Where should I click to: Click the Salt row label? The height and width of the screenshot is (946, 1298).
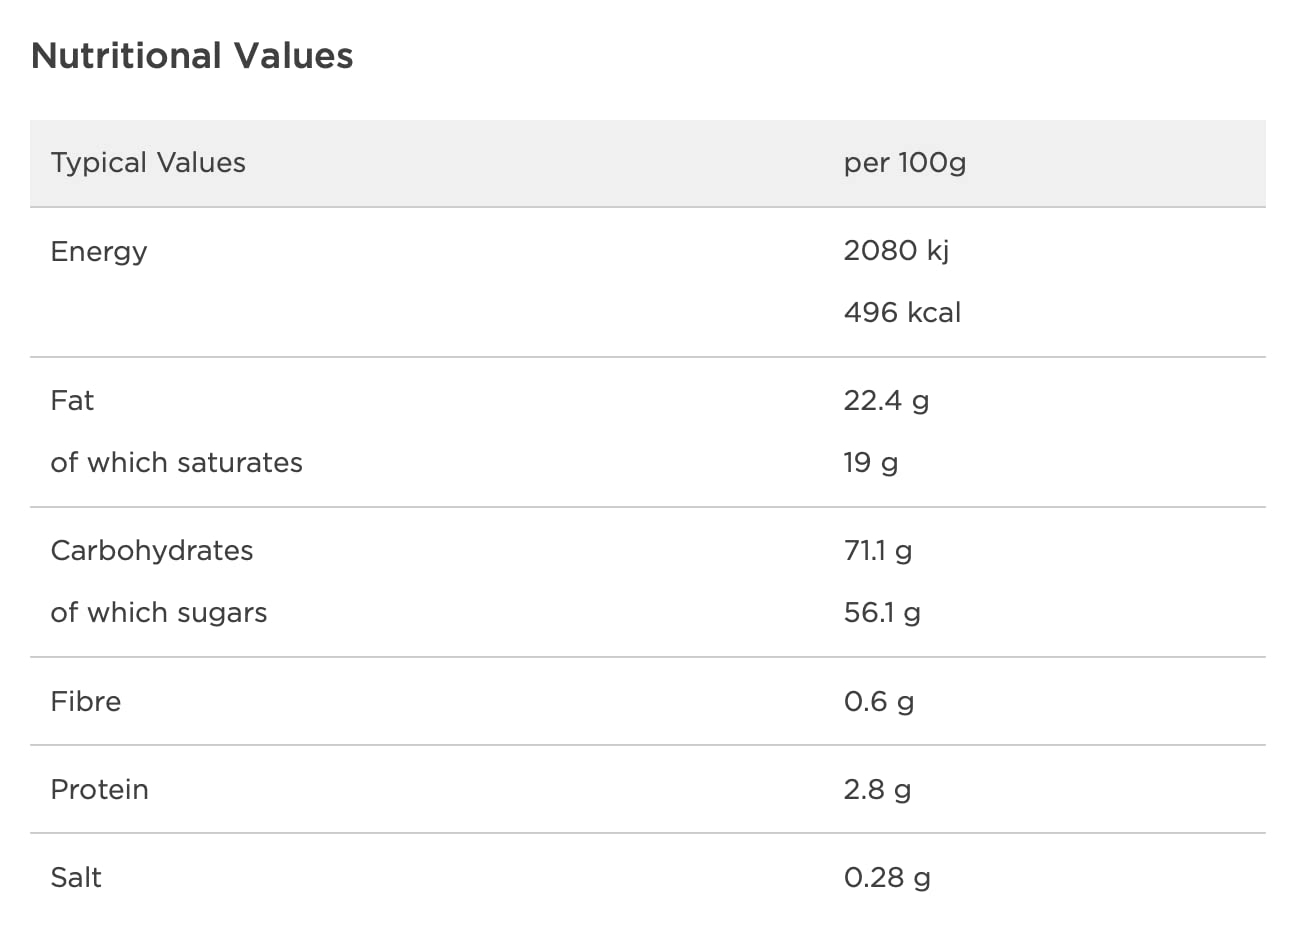[x=76, y=877]
